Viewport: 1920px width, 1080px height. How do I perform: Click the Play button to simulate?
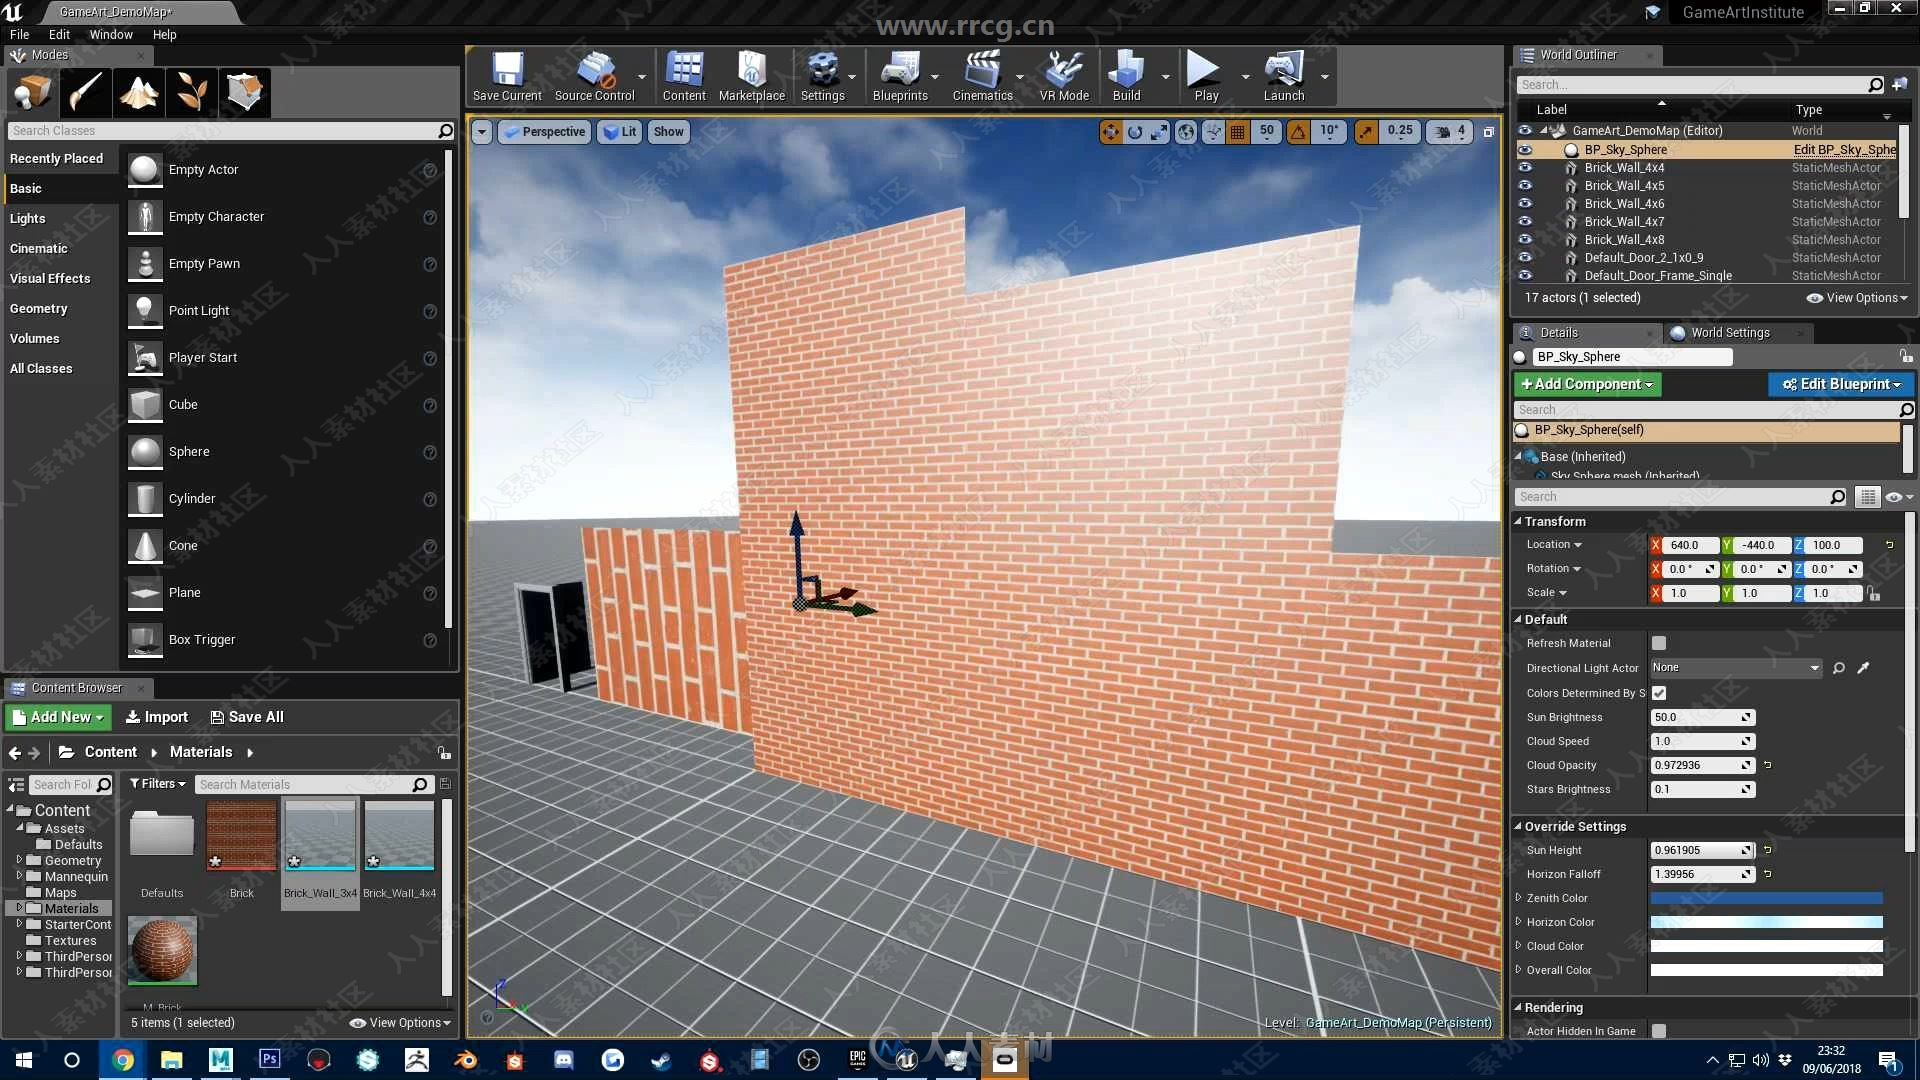pos(1204,76)
